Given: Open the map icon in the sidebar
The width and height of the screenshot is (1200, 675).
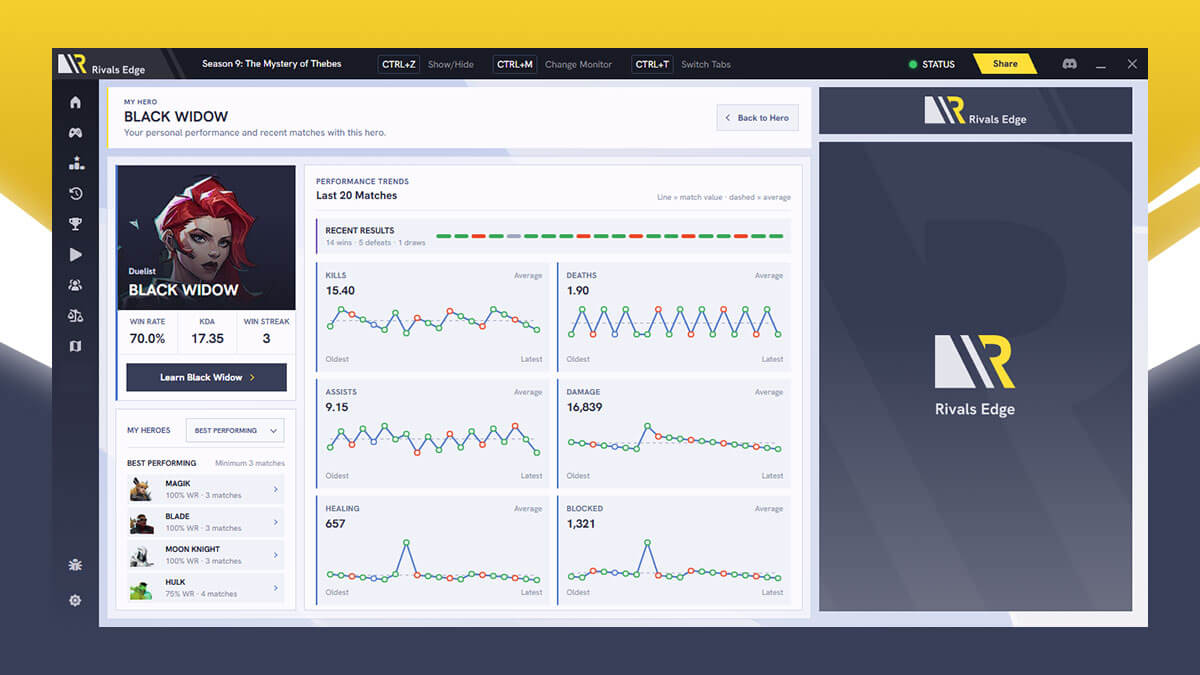Looking at the screenshot, I should (x=75, y=346).
